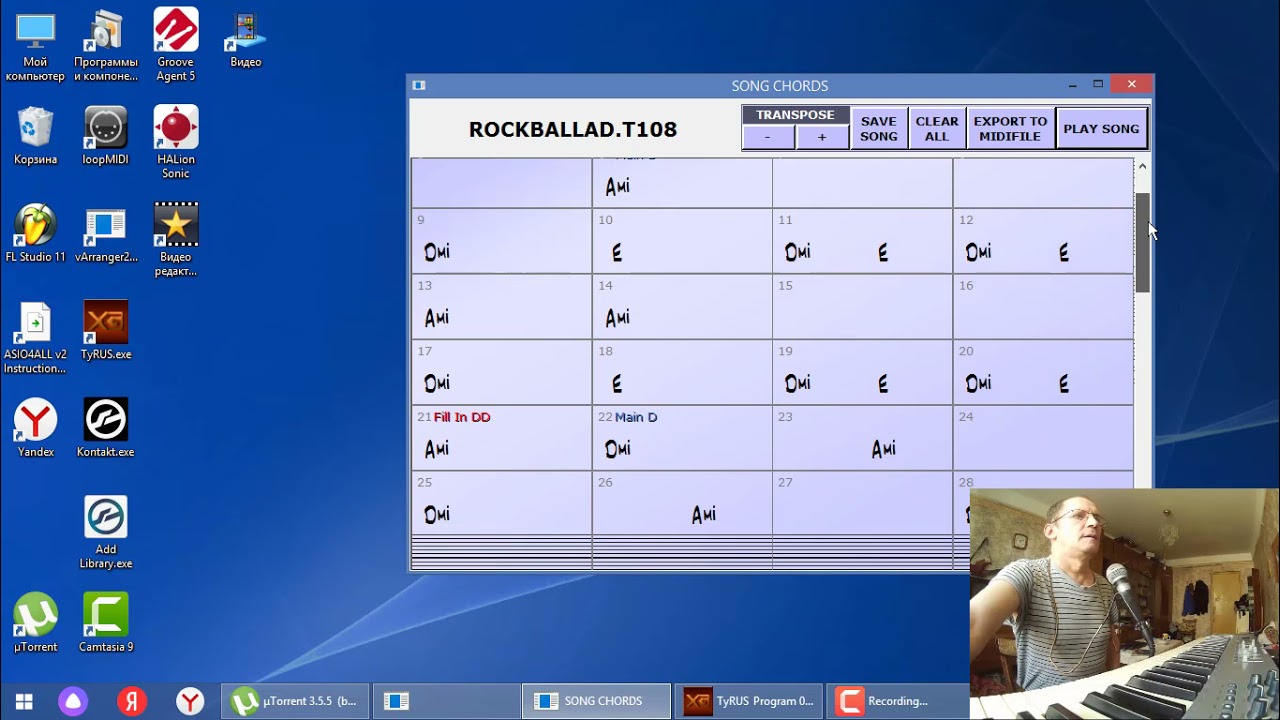Select measure 18 with E chord
The image size is (1280, 720).
point(682,372)
